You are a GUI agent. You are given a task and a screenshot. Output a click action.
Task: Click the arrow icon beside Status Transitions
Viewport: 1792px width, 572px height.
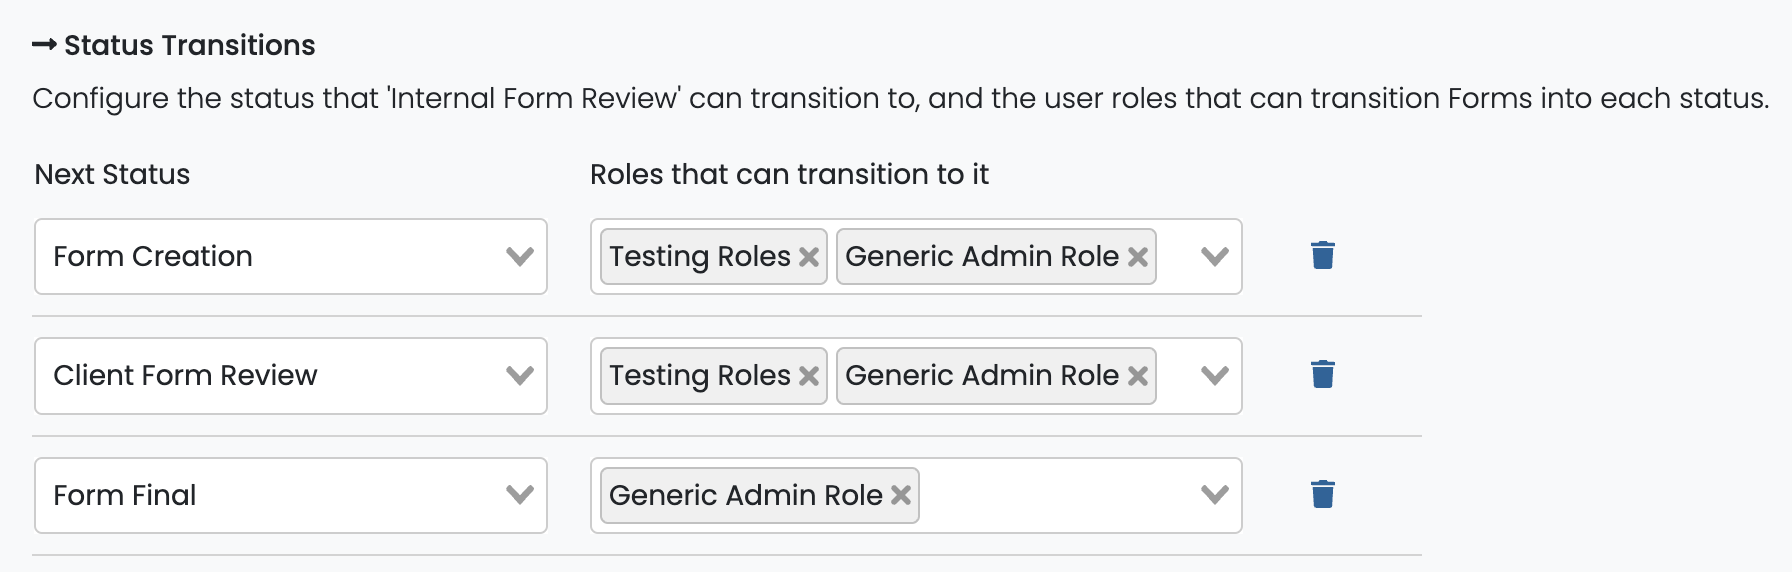click(x=44, y=45)
